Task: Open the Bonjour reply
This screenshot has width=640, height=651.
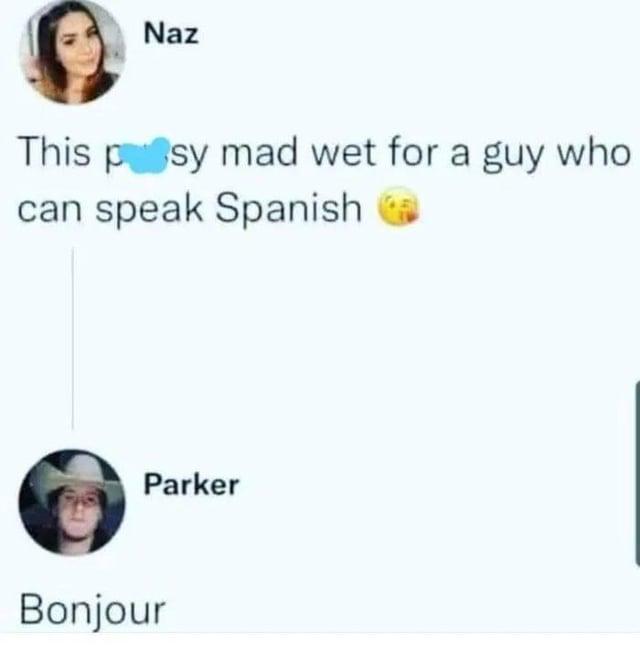Action: pos(93,610)
